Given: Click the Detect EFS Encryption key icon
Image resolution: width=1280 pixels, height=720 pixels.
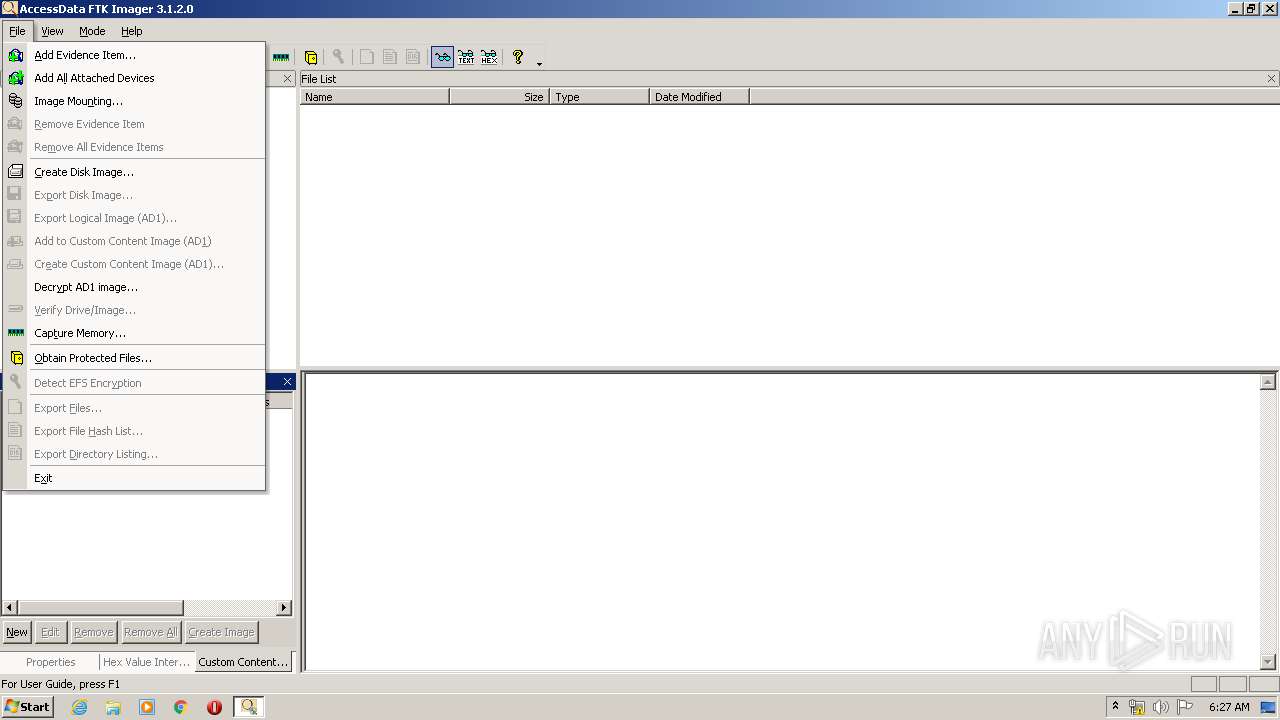Looking at the screenshot, I should coord(338,58).
